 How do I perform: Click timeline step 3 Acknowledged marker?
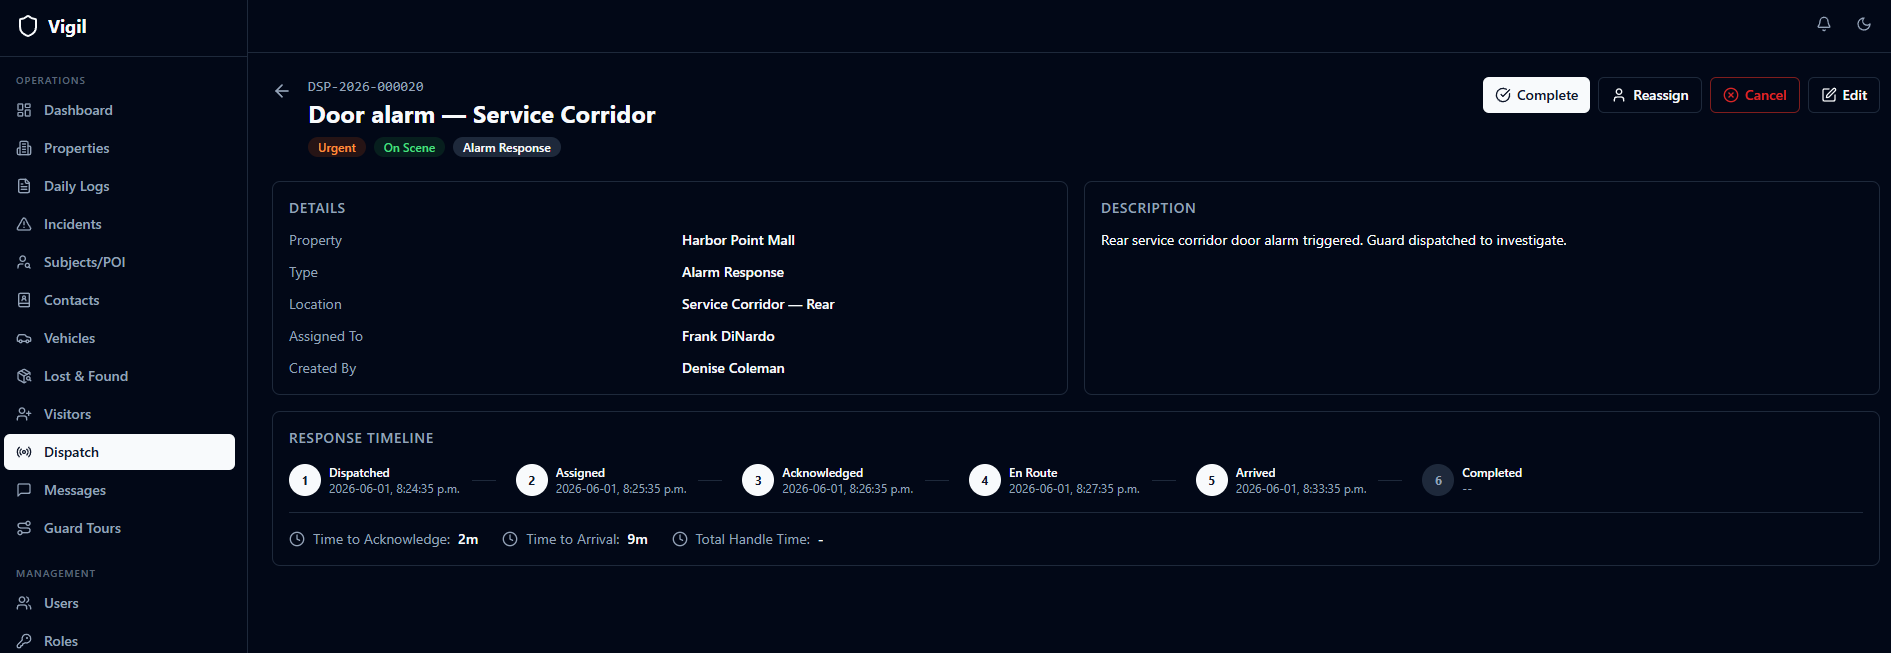(758, 480)
